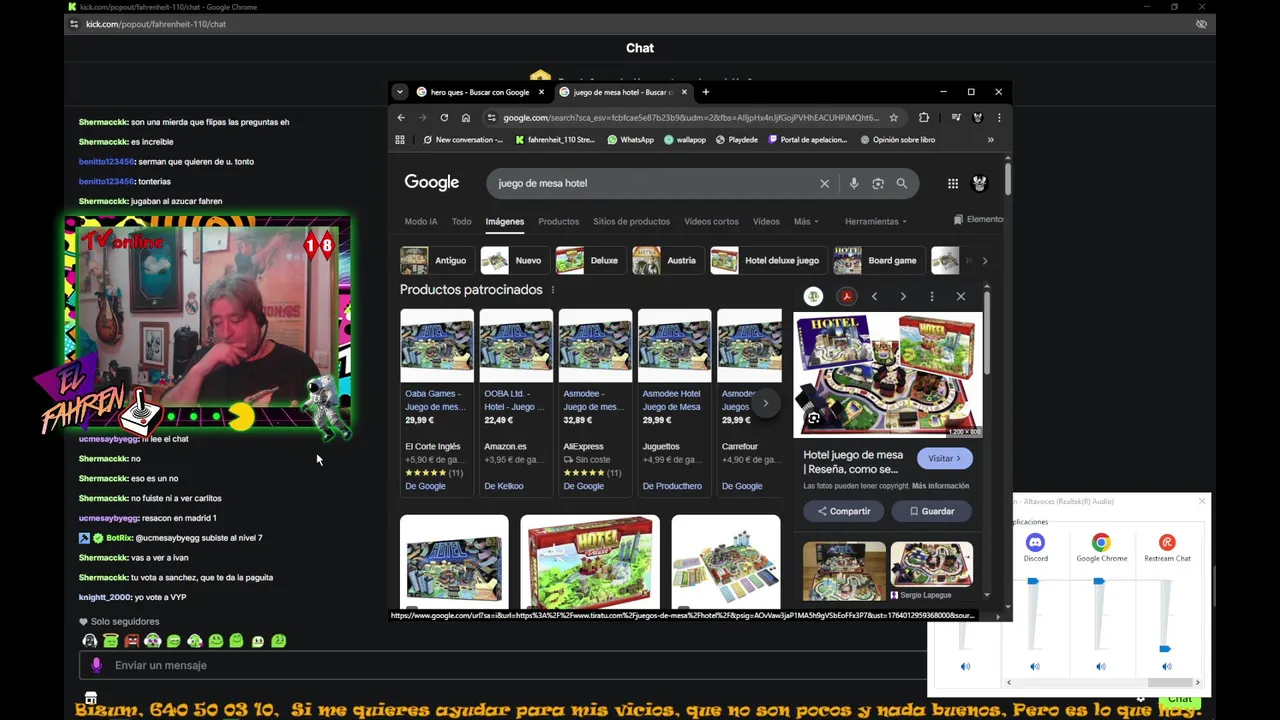Screen dimensions: 1280x720
Task: Mute Restream Chat in the volume mixer
Action: coord(1166,667)
